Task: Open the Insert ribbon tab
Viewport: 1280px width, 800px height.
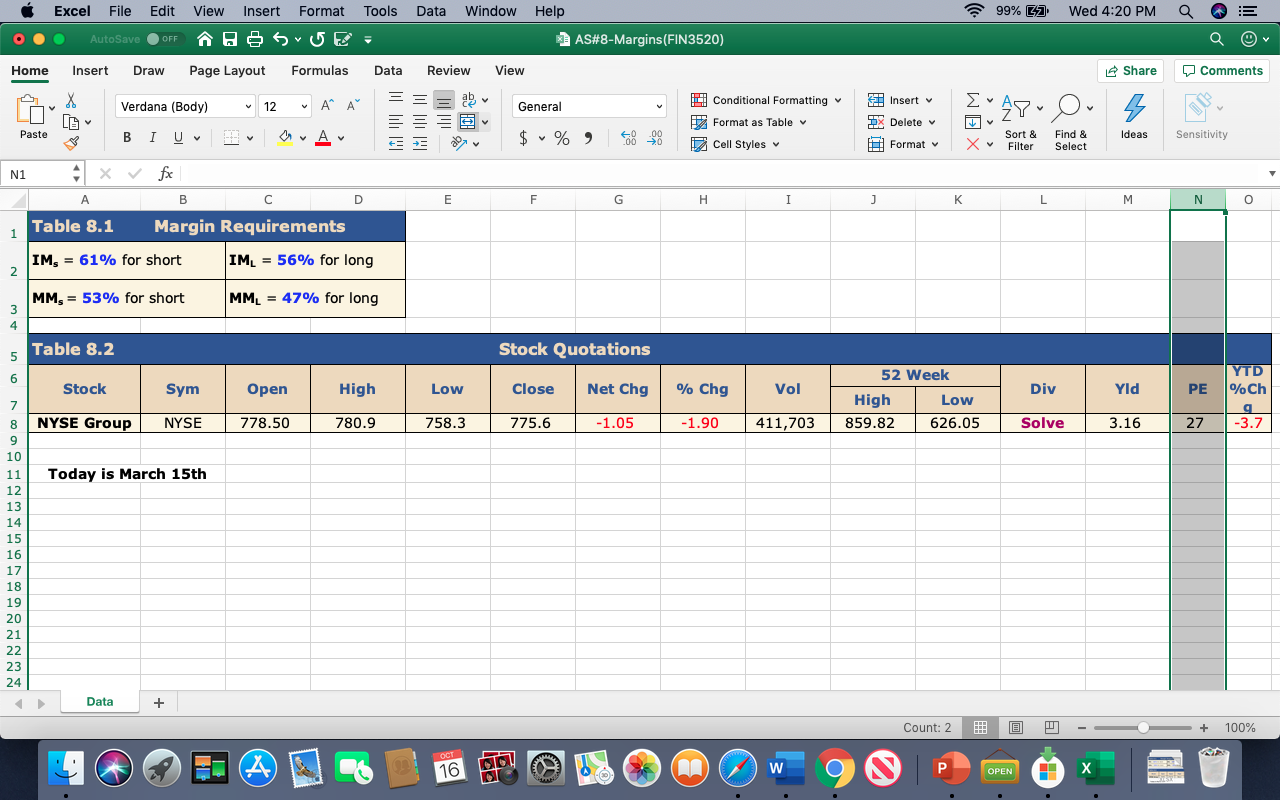Action: 90,71
